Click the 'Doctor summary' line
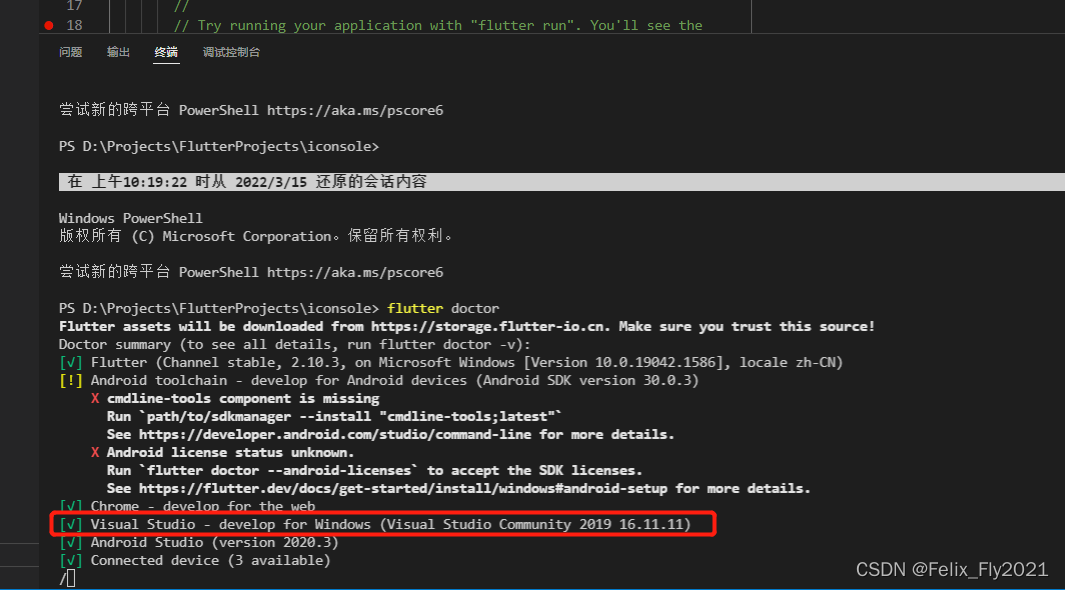This screenshot has height=590, width=1065. 295,344
